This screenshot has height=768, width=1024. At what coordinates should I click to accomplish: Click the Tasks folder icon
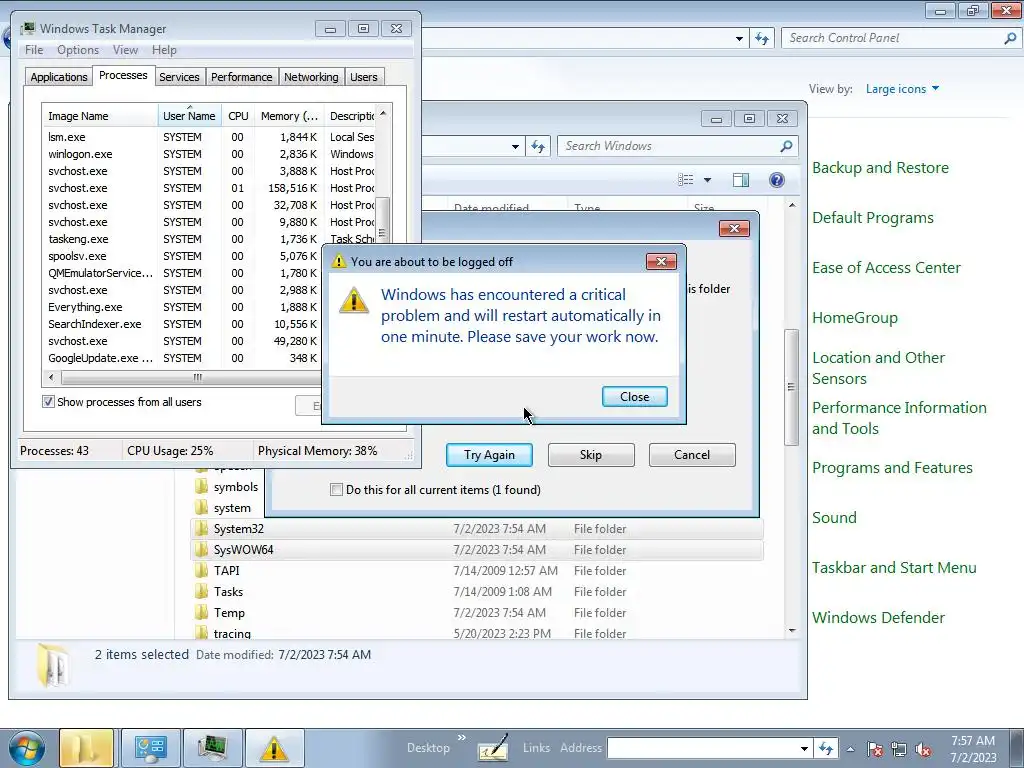[202, 592]
